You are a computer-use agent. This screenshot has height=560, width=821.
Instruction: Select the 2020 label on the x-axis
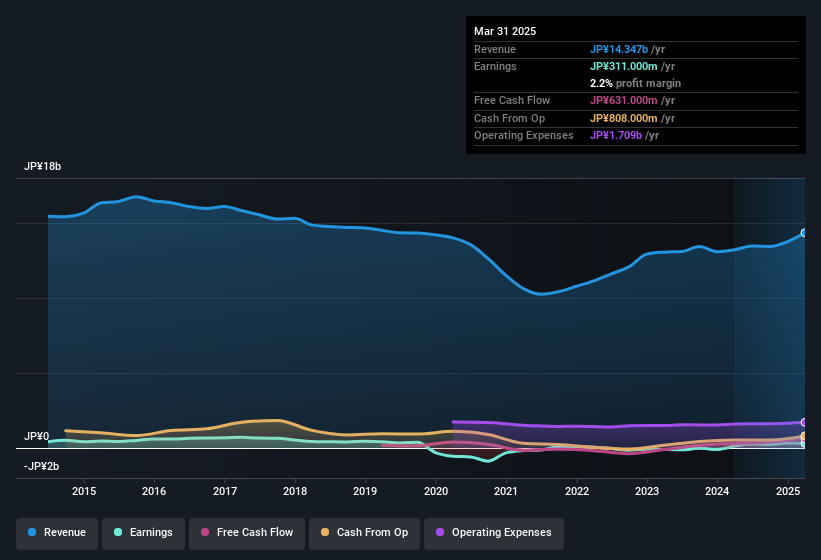click(x=436, y=491)
